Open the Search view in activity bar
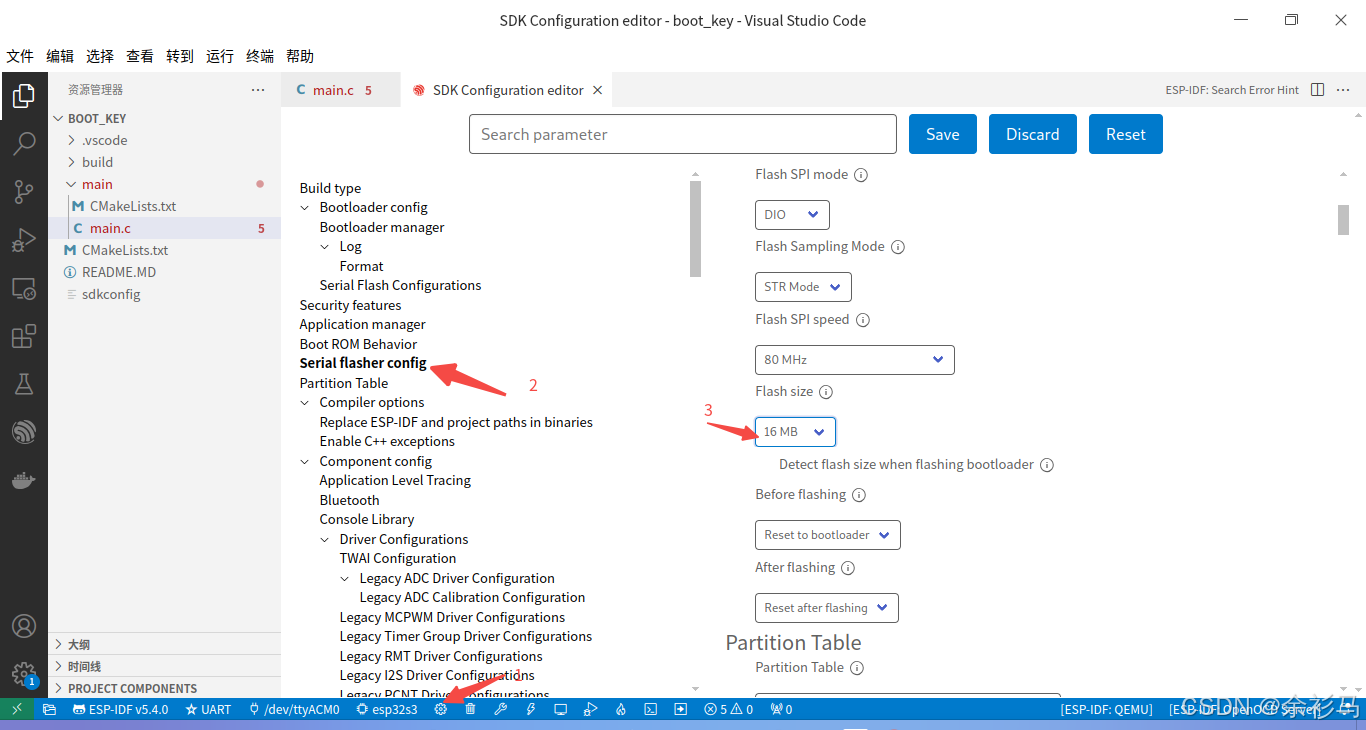This screenshot has height=730, width=1366. (x=23, y=144)
